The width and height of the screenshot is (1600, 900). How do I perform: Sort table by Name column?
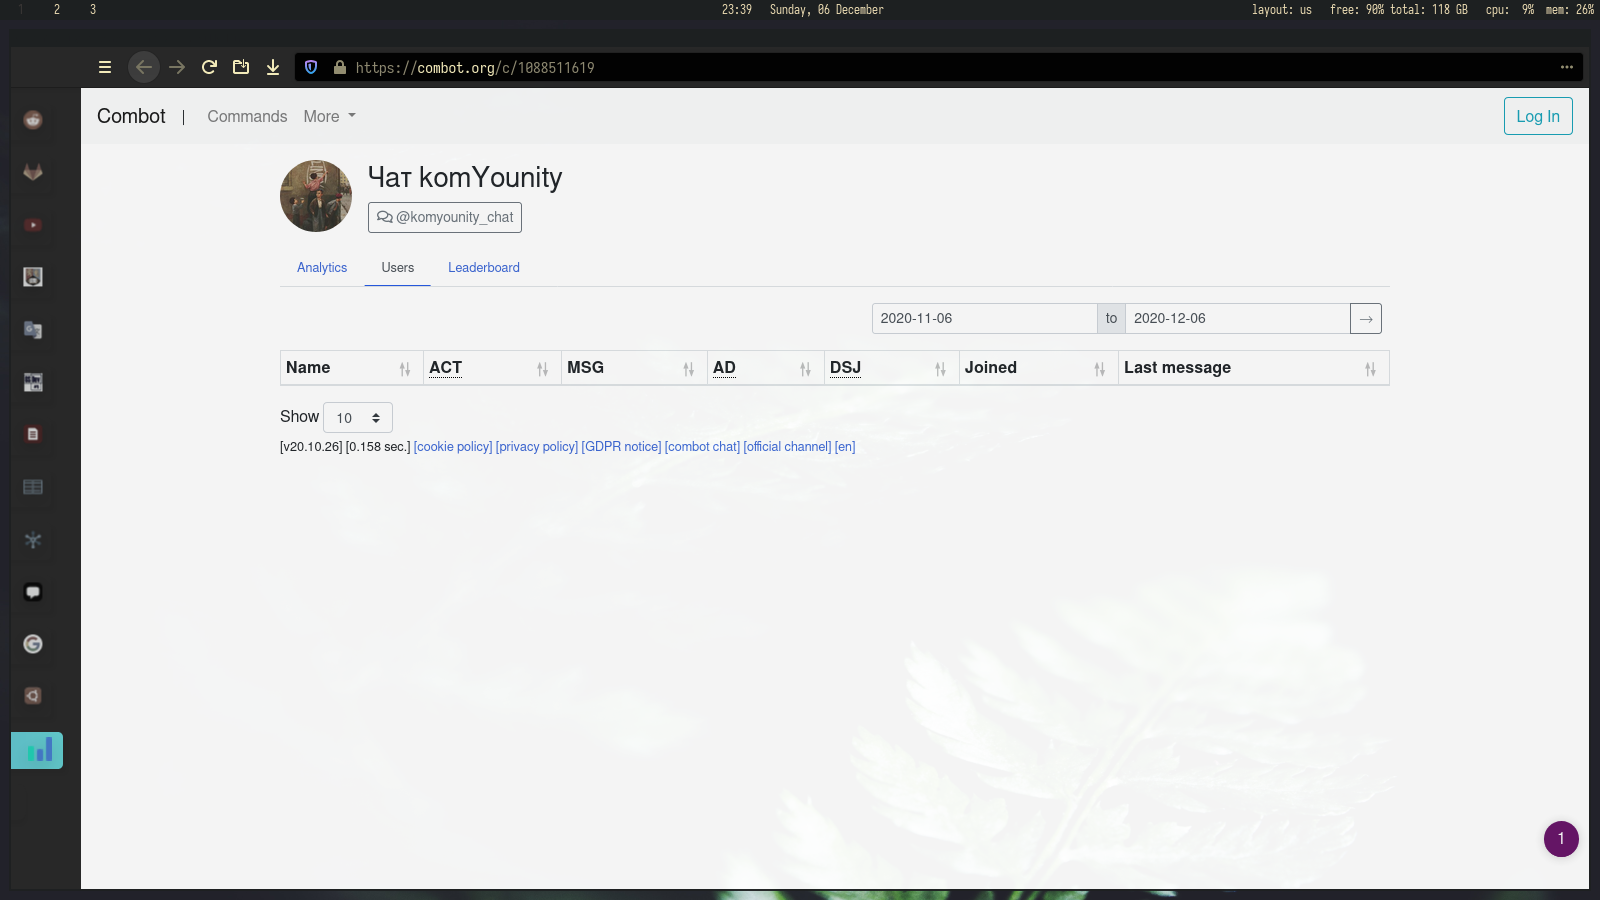pos(350,368)
